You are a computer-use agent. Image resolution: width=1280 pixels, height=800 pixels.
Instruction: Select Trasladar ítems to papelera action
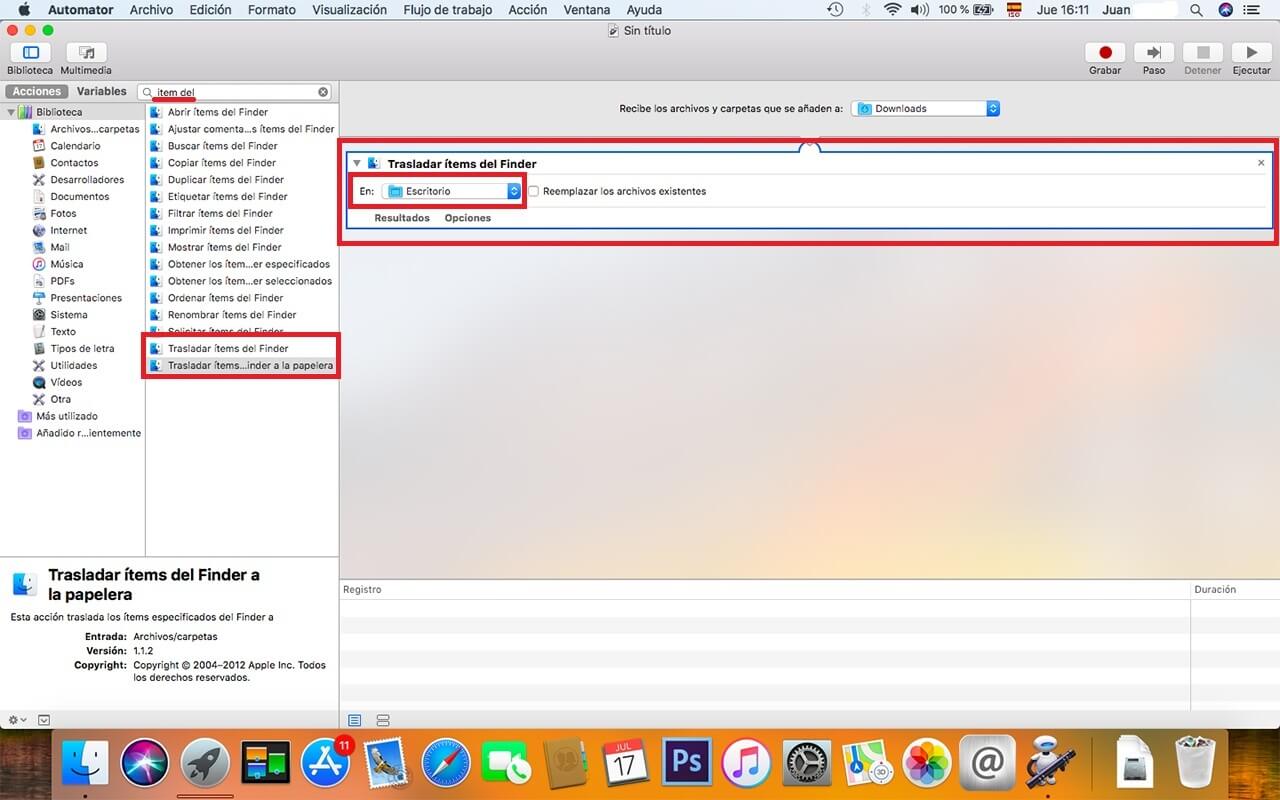[x=242, y=366]
